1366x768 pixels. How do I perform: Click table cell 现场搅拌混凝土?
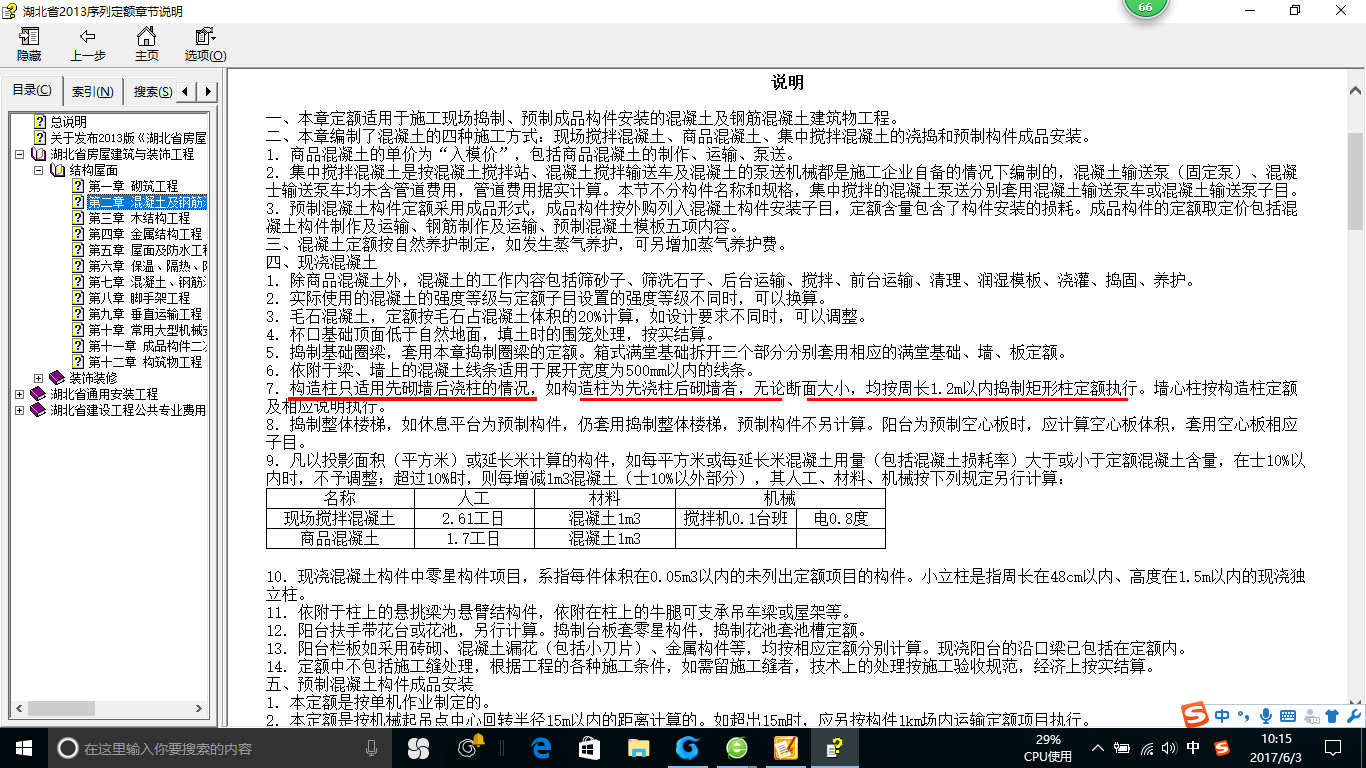[339, 519]
